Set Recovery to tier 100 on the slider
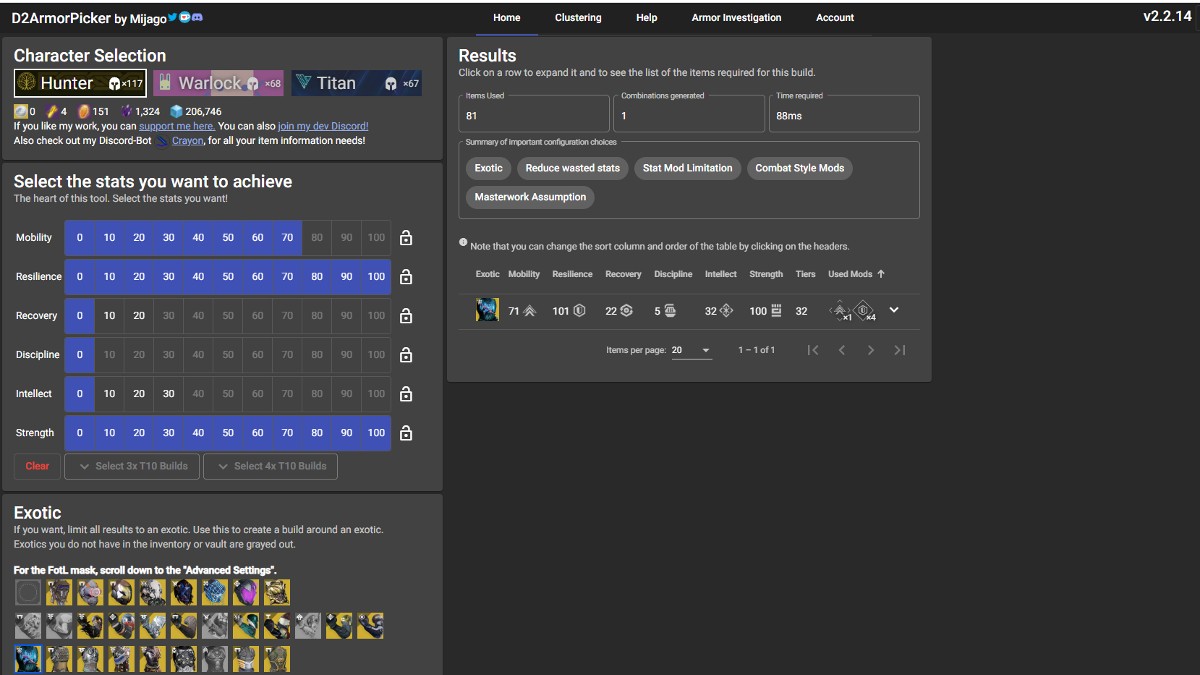Viewport: 1200px width, 675px height. [x=375, y=316]
